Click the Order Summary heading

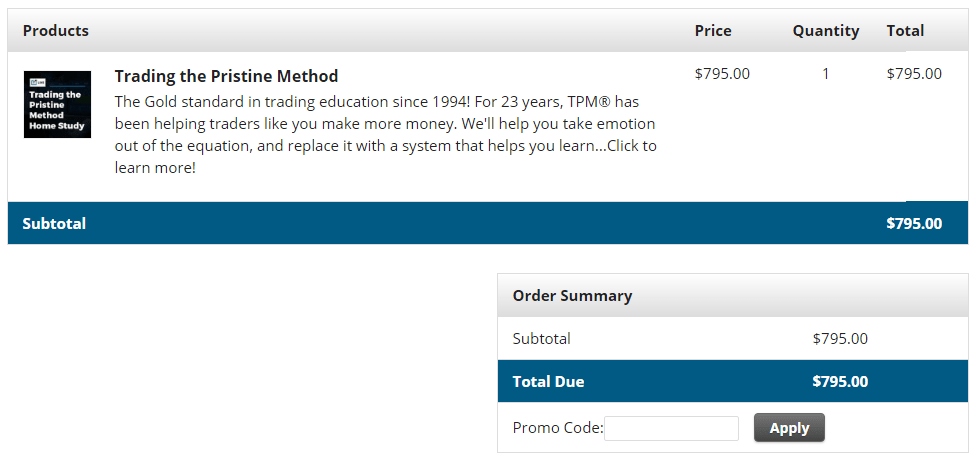[572, 296]
